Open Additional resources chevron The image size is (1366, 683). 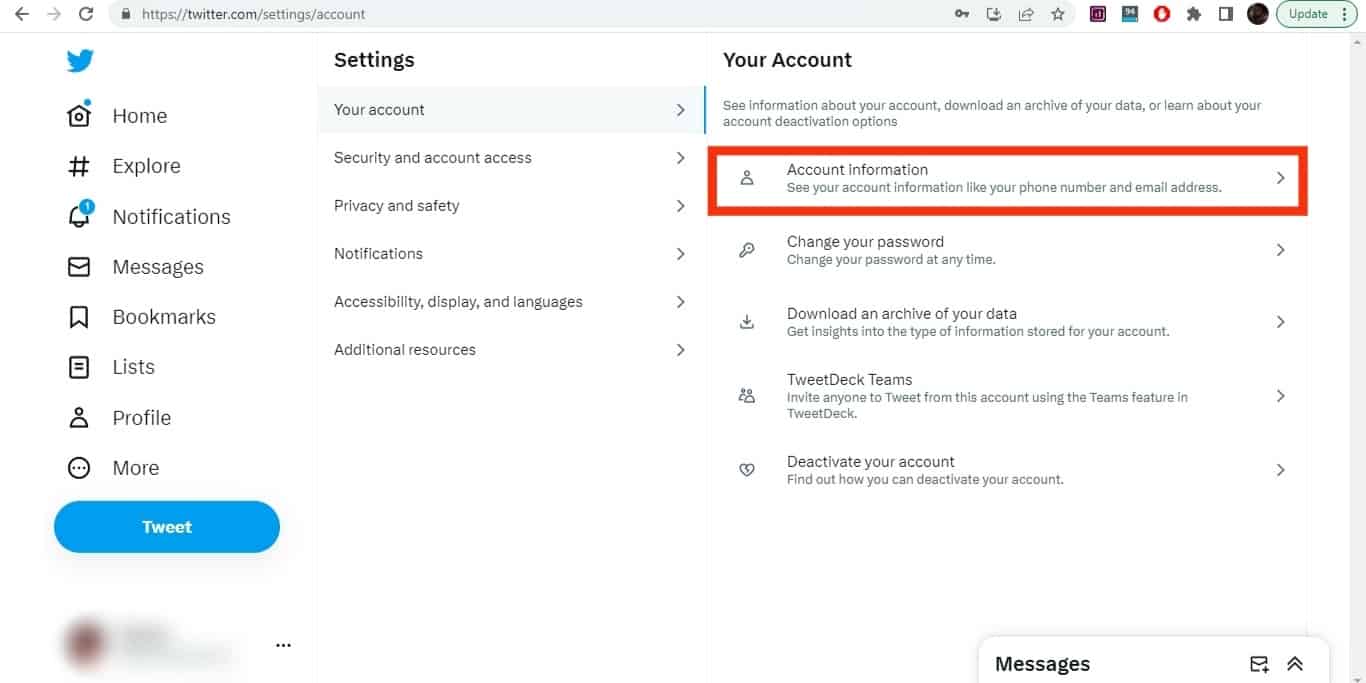pyautogui.click(x=680, y=350)
